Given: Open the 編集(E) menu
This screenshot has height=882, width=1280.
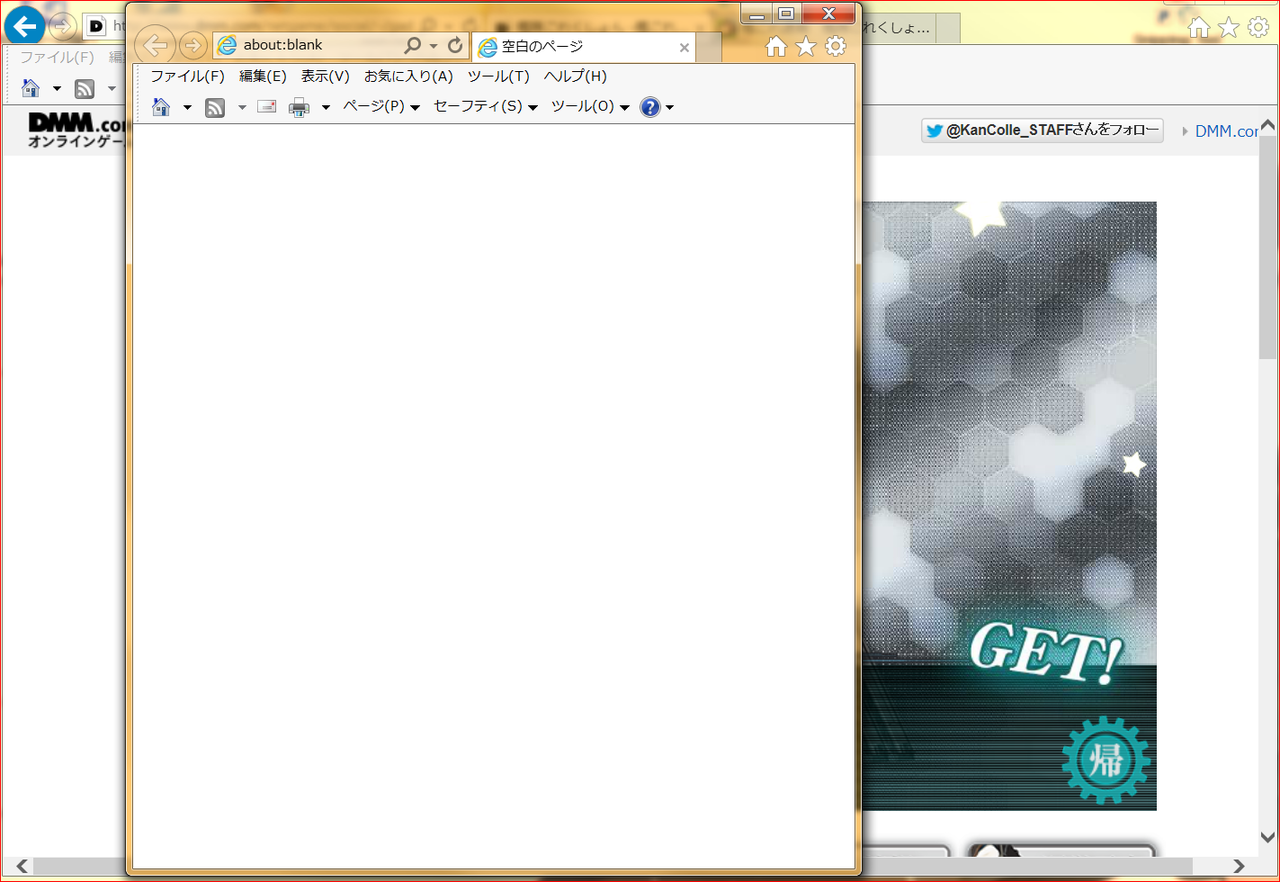Looking at the screenshot, I should 263,76.
